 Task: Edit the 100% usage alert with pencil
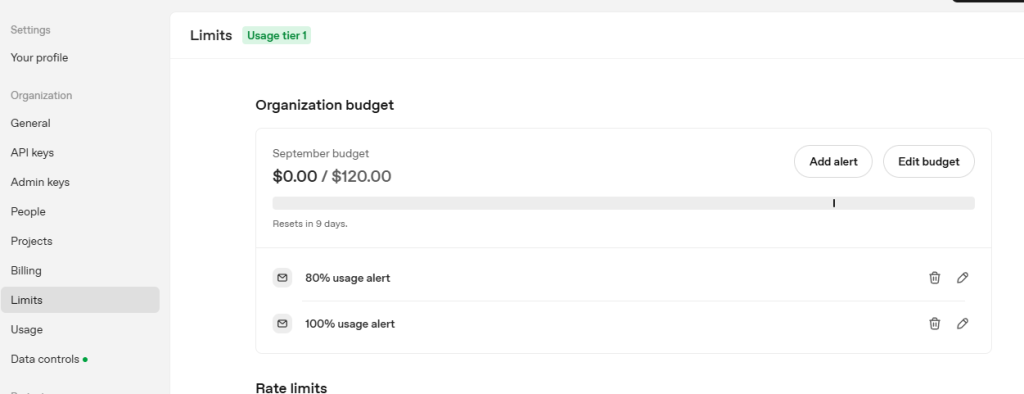point(962,323)
